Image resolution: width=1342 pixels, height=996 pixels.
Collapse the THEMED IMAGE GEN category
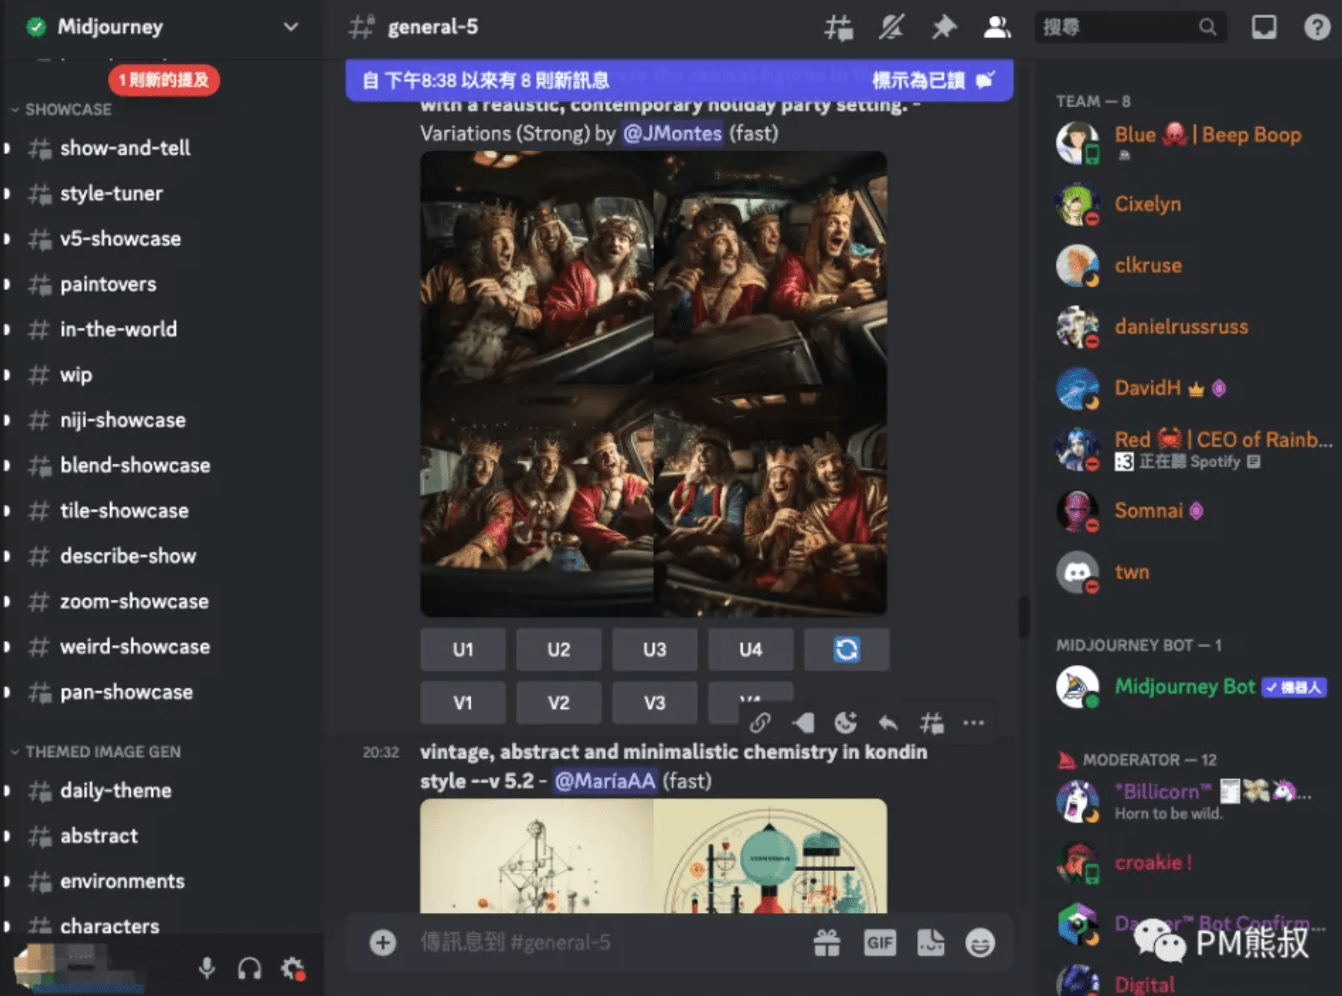[102, 751]
